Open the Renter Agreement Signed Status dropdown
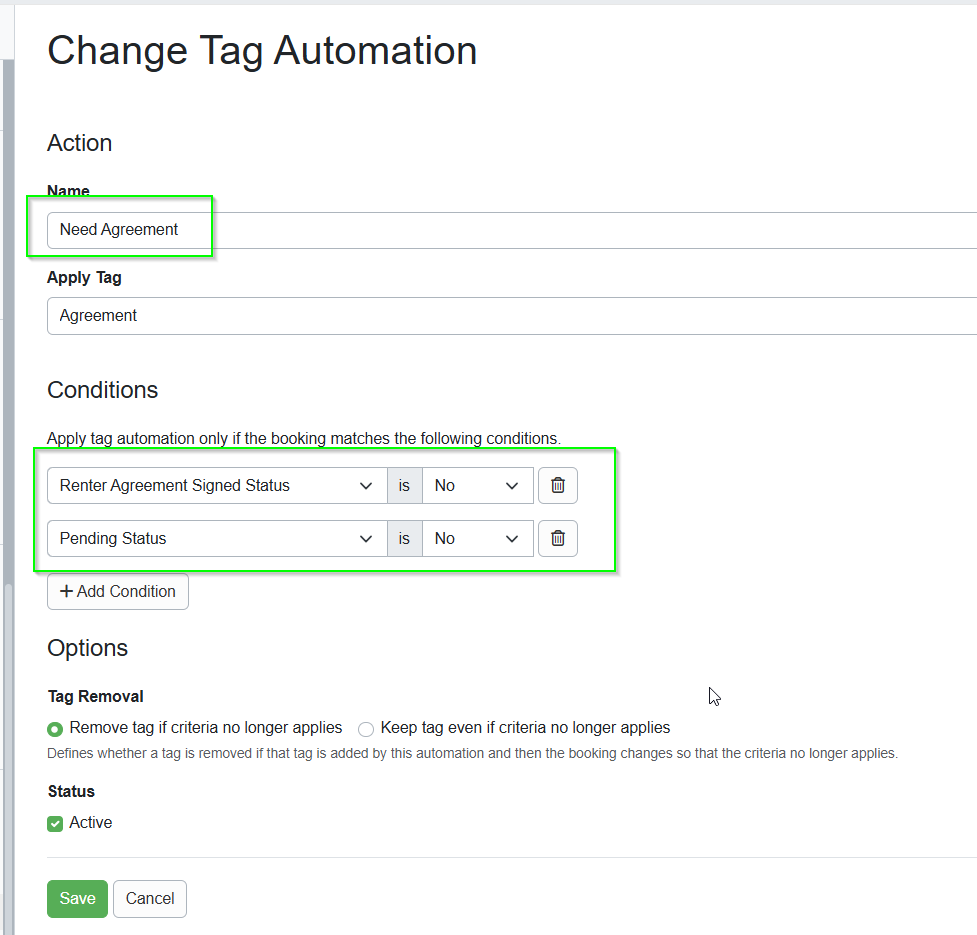Image resolution: width=977 pixels, height=935 pixels. (x=216, y=486)
